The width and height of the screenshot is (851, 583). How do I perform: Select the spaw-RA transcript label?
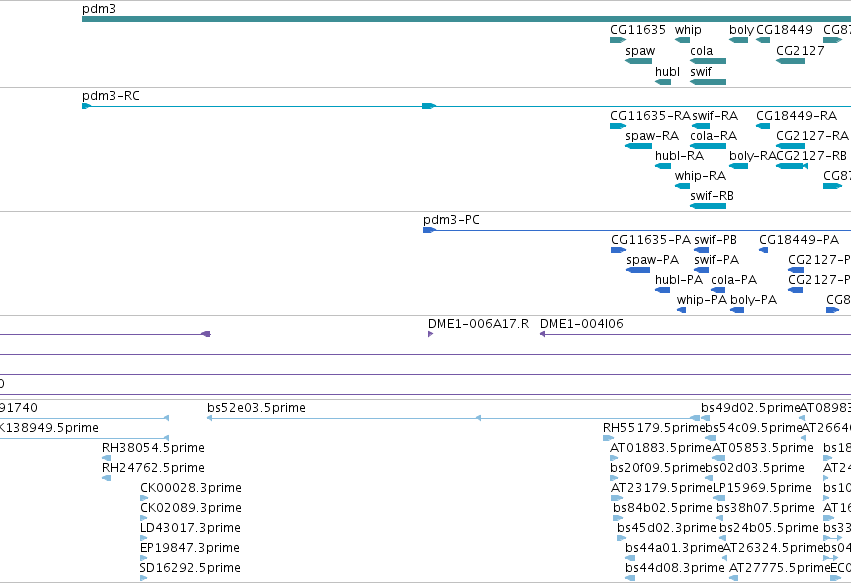tap(652, 136)
